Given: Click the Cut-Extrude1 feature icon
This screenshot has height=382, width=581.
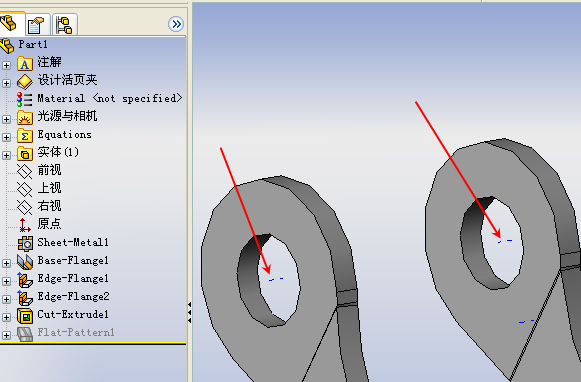Looking at the screenshot, I should [x=25, y=316].
